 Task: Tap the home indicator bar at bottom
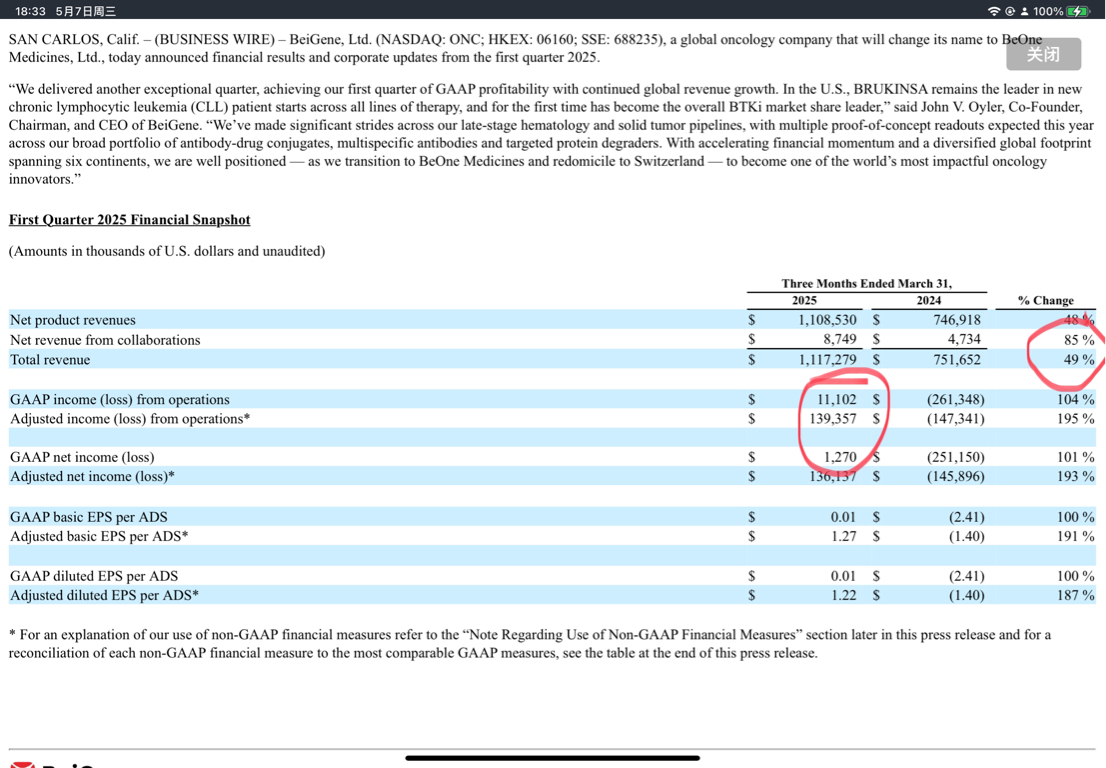[x=552, y=758]
